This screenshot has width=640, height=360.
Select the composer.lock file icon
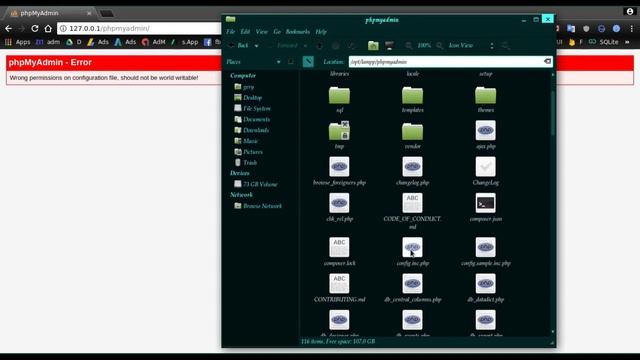tap(339, 247)
